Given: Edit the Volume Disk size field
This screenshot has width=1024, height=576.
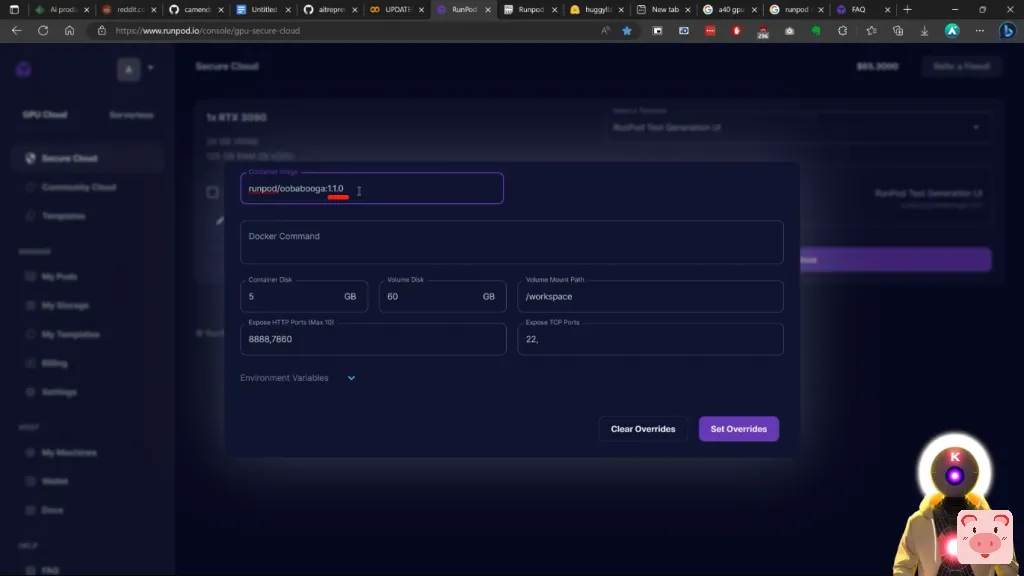Looking at the screenshot, I should 442,296.
